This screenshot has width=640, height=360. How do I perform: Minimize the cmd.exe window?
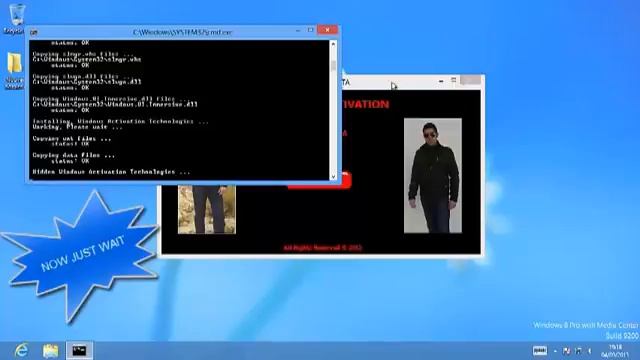click(x=298, y=30)
